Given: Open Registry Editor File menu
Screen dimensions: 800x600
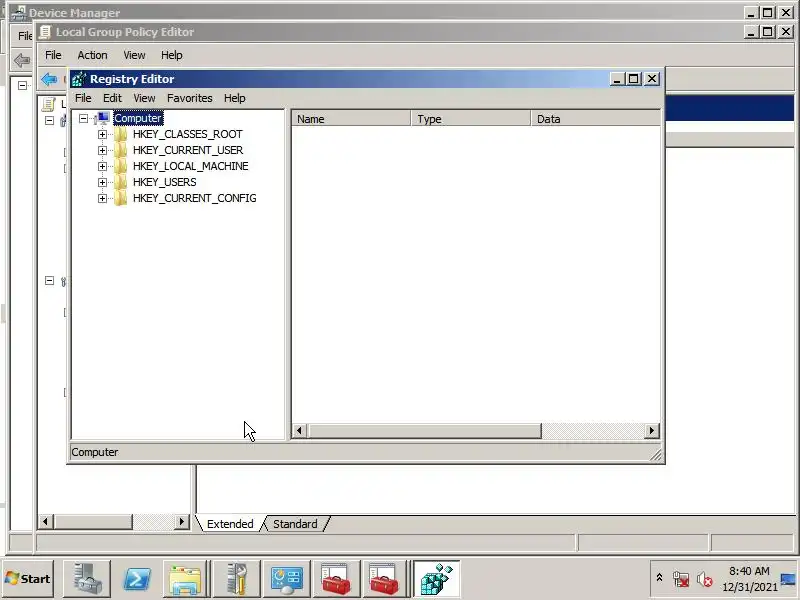Looking at the screenshot, I should [x=83, y=98].
